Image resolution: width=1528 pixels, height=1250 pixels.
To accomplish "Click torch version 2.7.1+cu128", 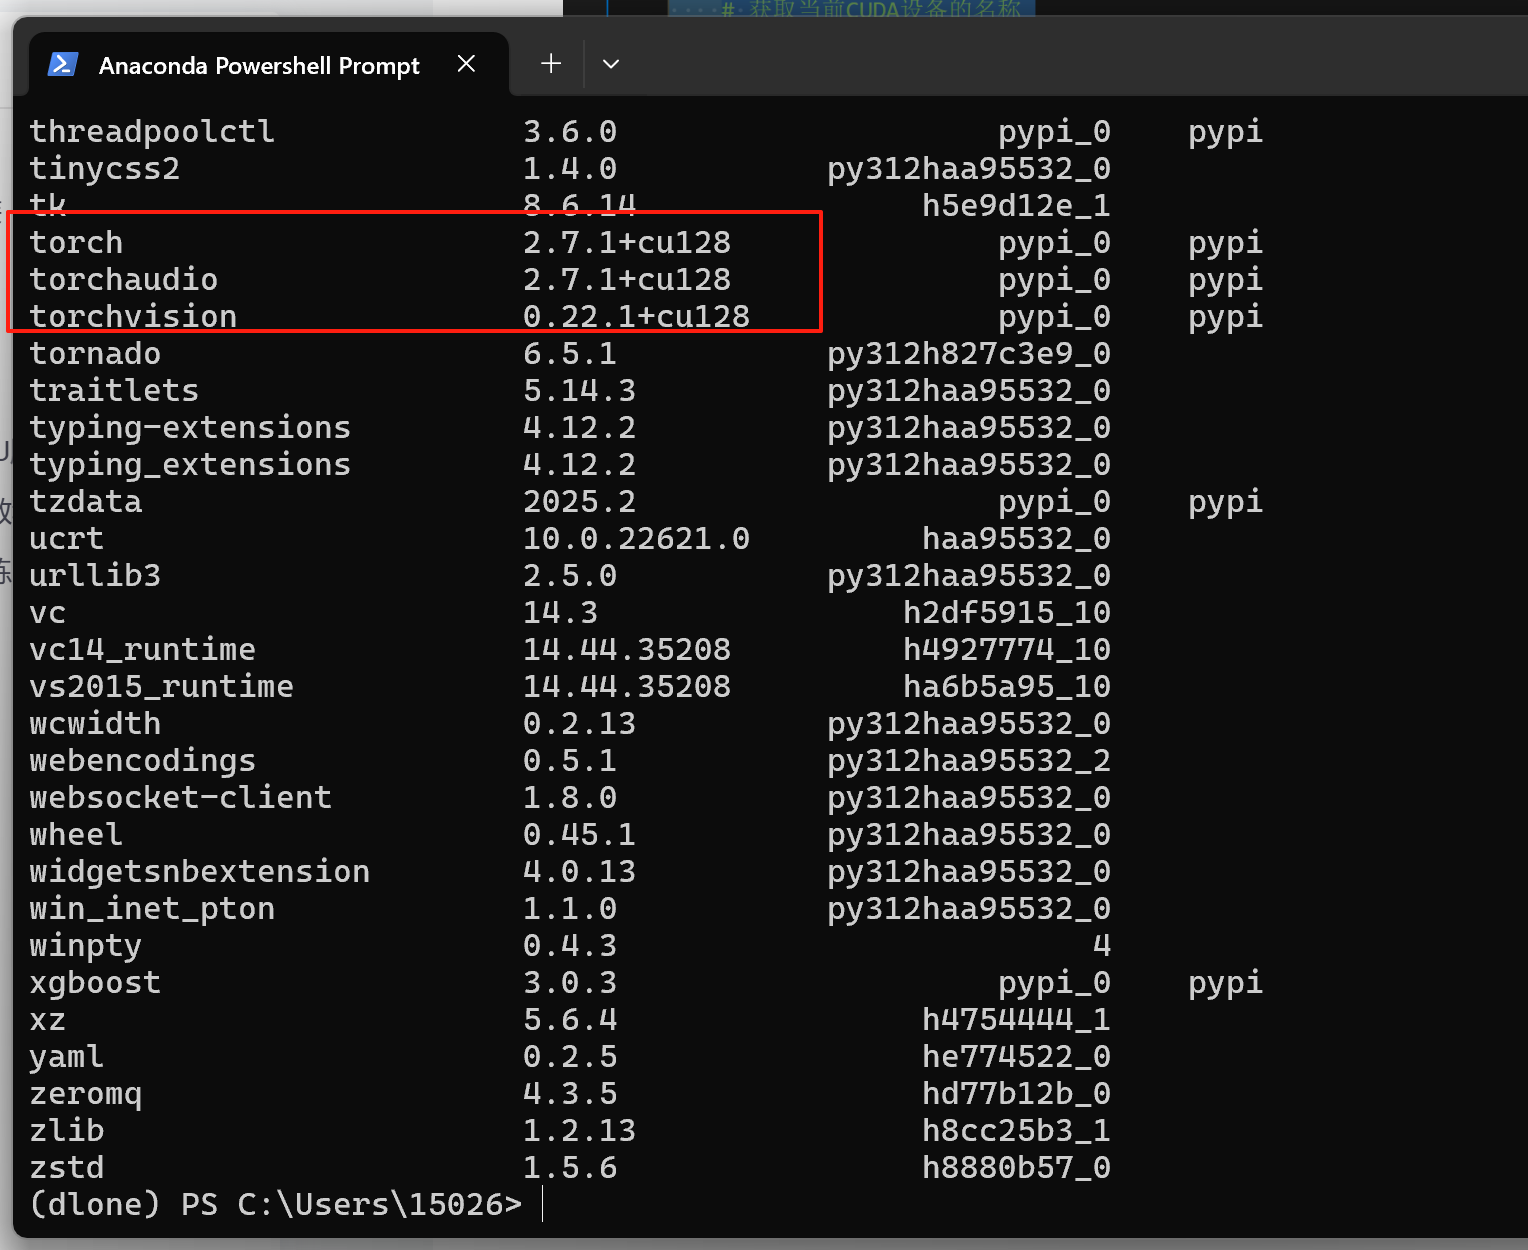I will [627, 243].
